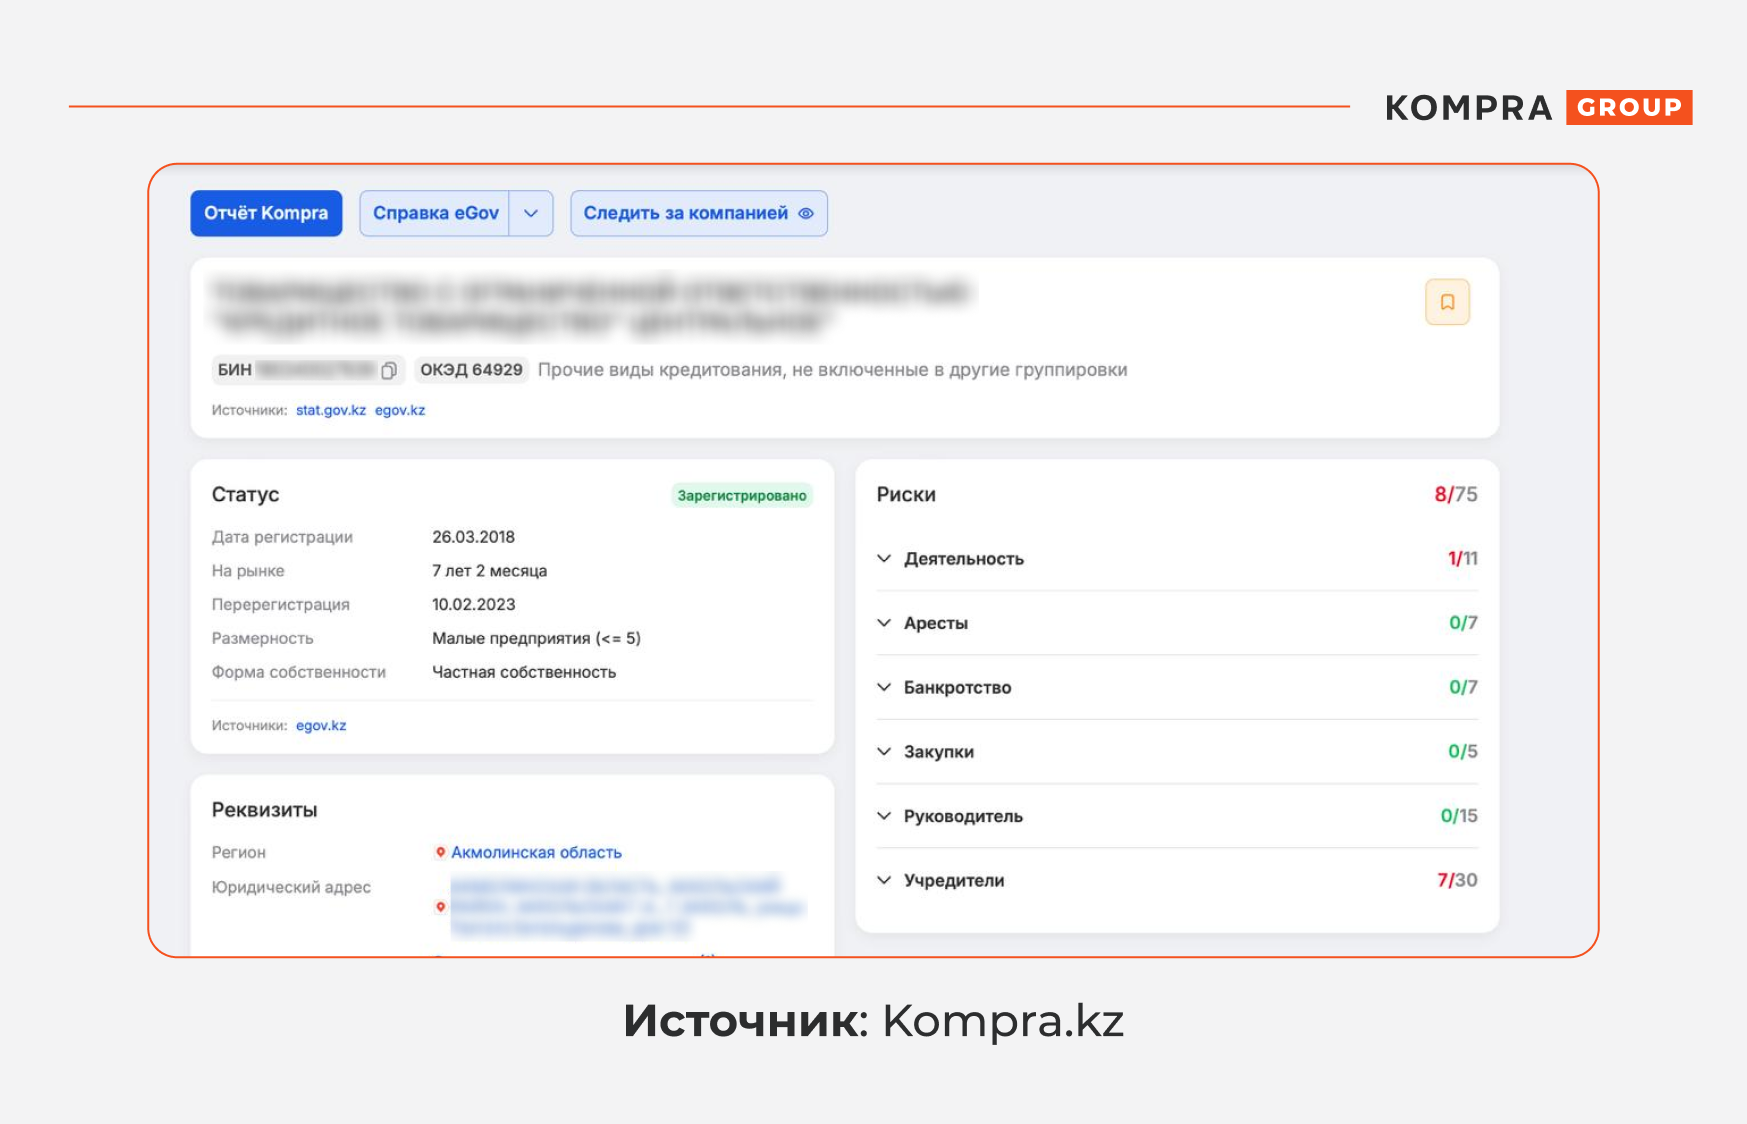
Task: Click the map pin beside the legal address
Action: (440, 907)
